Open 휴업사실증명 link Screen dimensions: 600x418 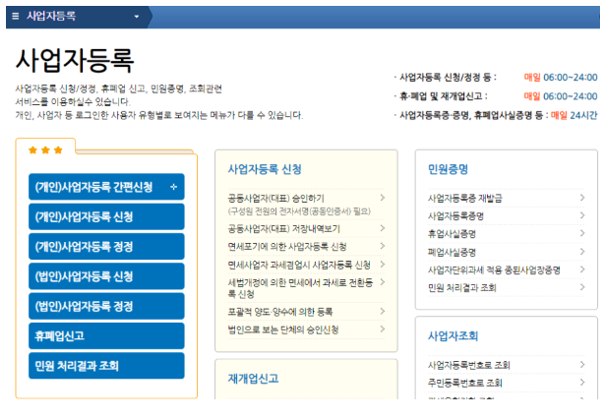pyautogui.click(x=452, y=234)
